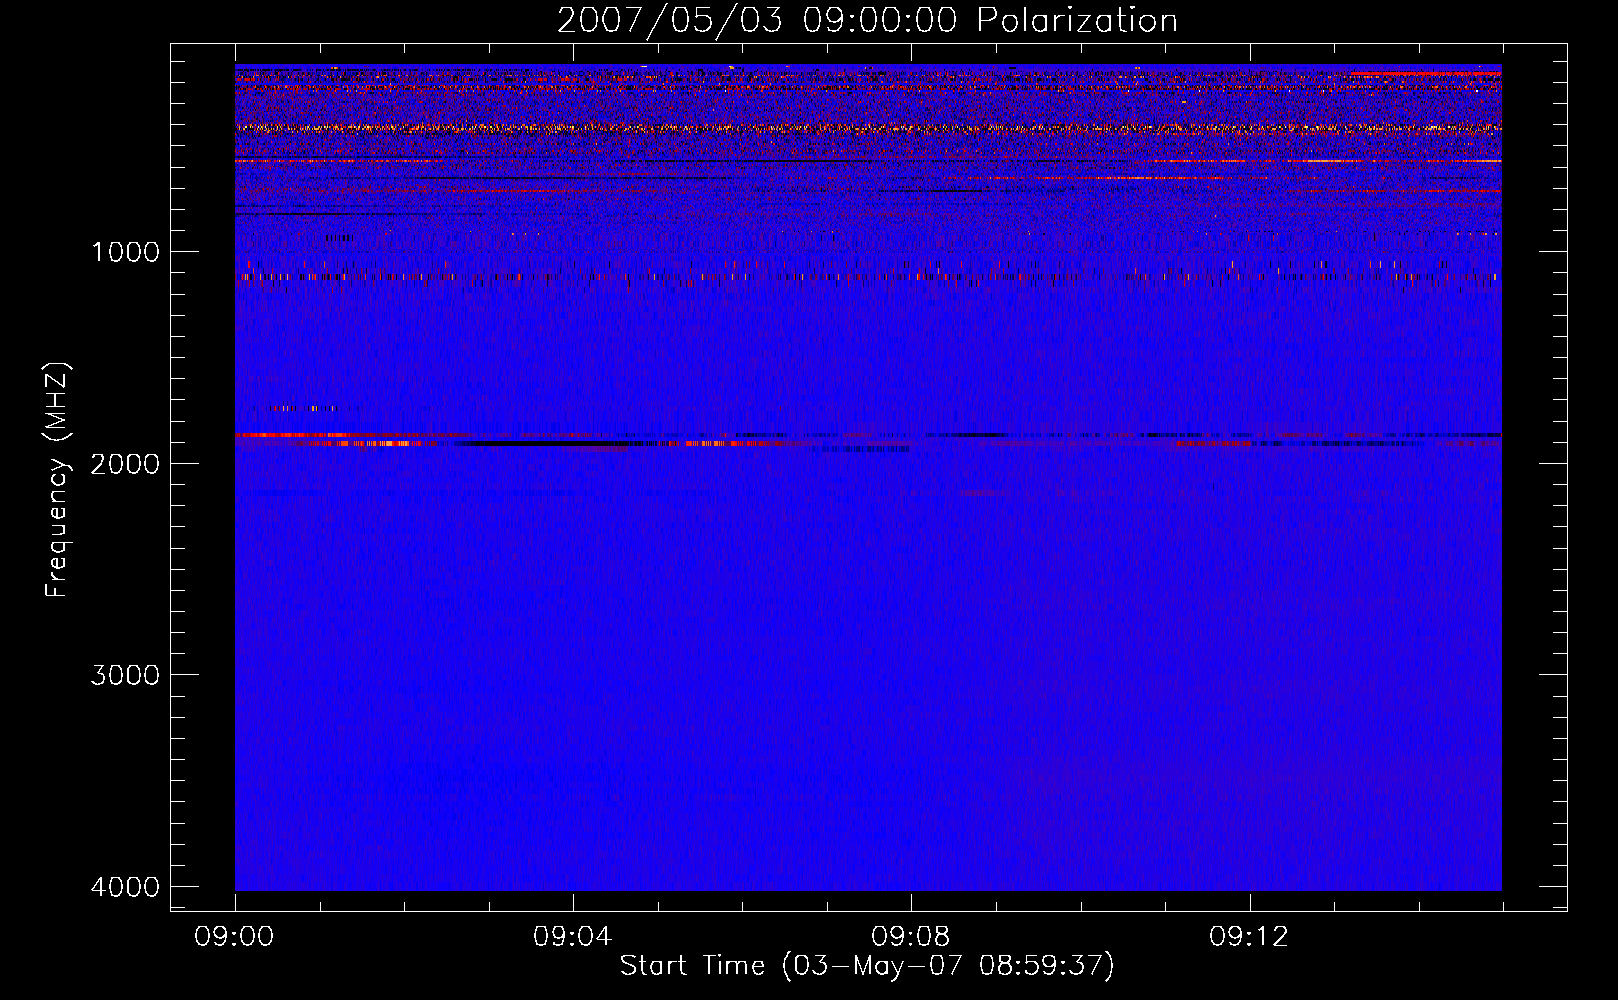Click the 1000 frequency tick label
The image size is (1618, 1000).
tap(125, 252)
